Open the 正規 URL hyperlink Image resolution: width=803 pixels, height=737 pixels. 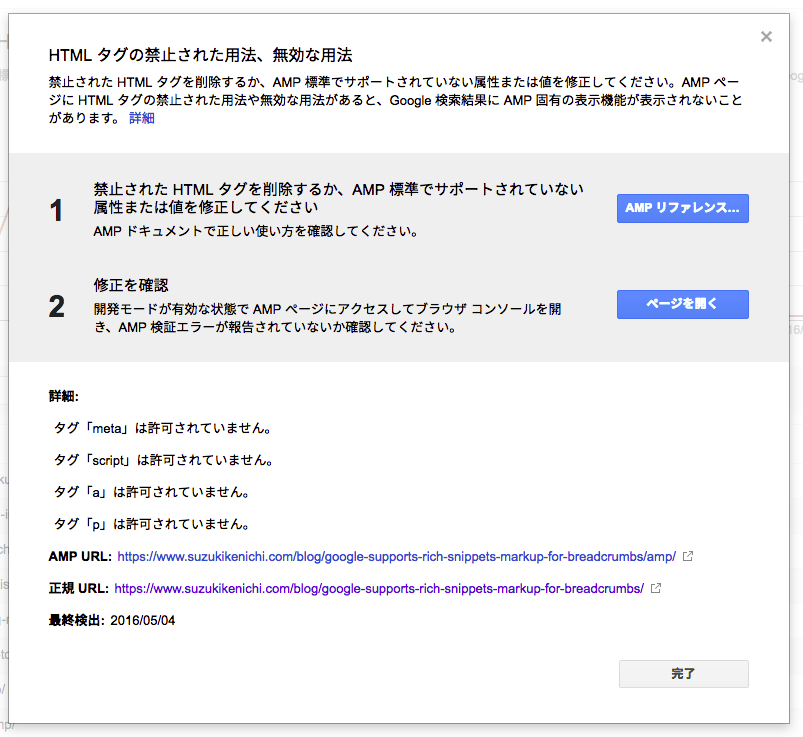379,588
